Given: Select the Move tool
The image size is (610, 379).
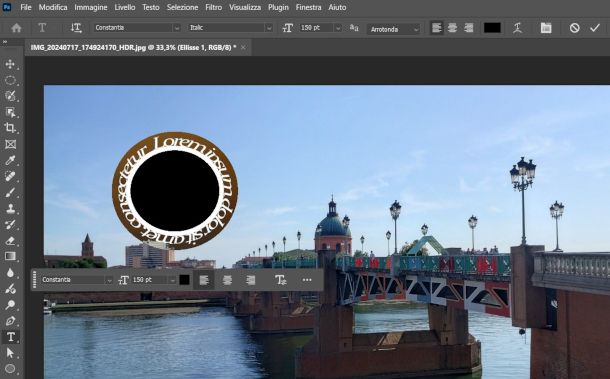Looking at the screenshot, I should (x=10, y=64).
